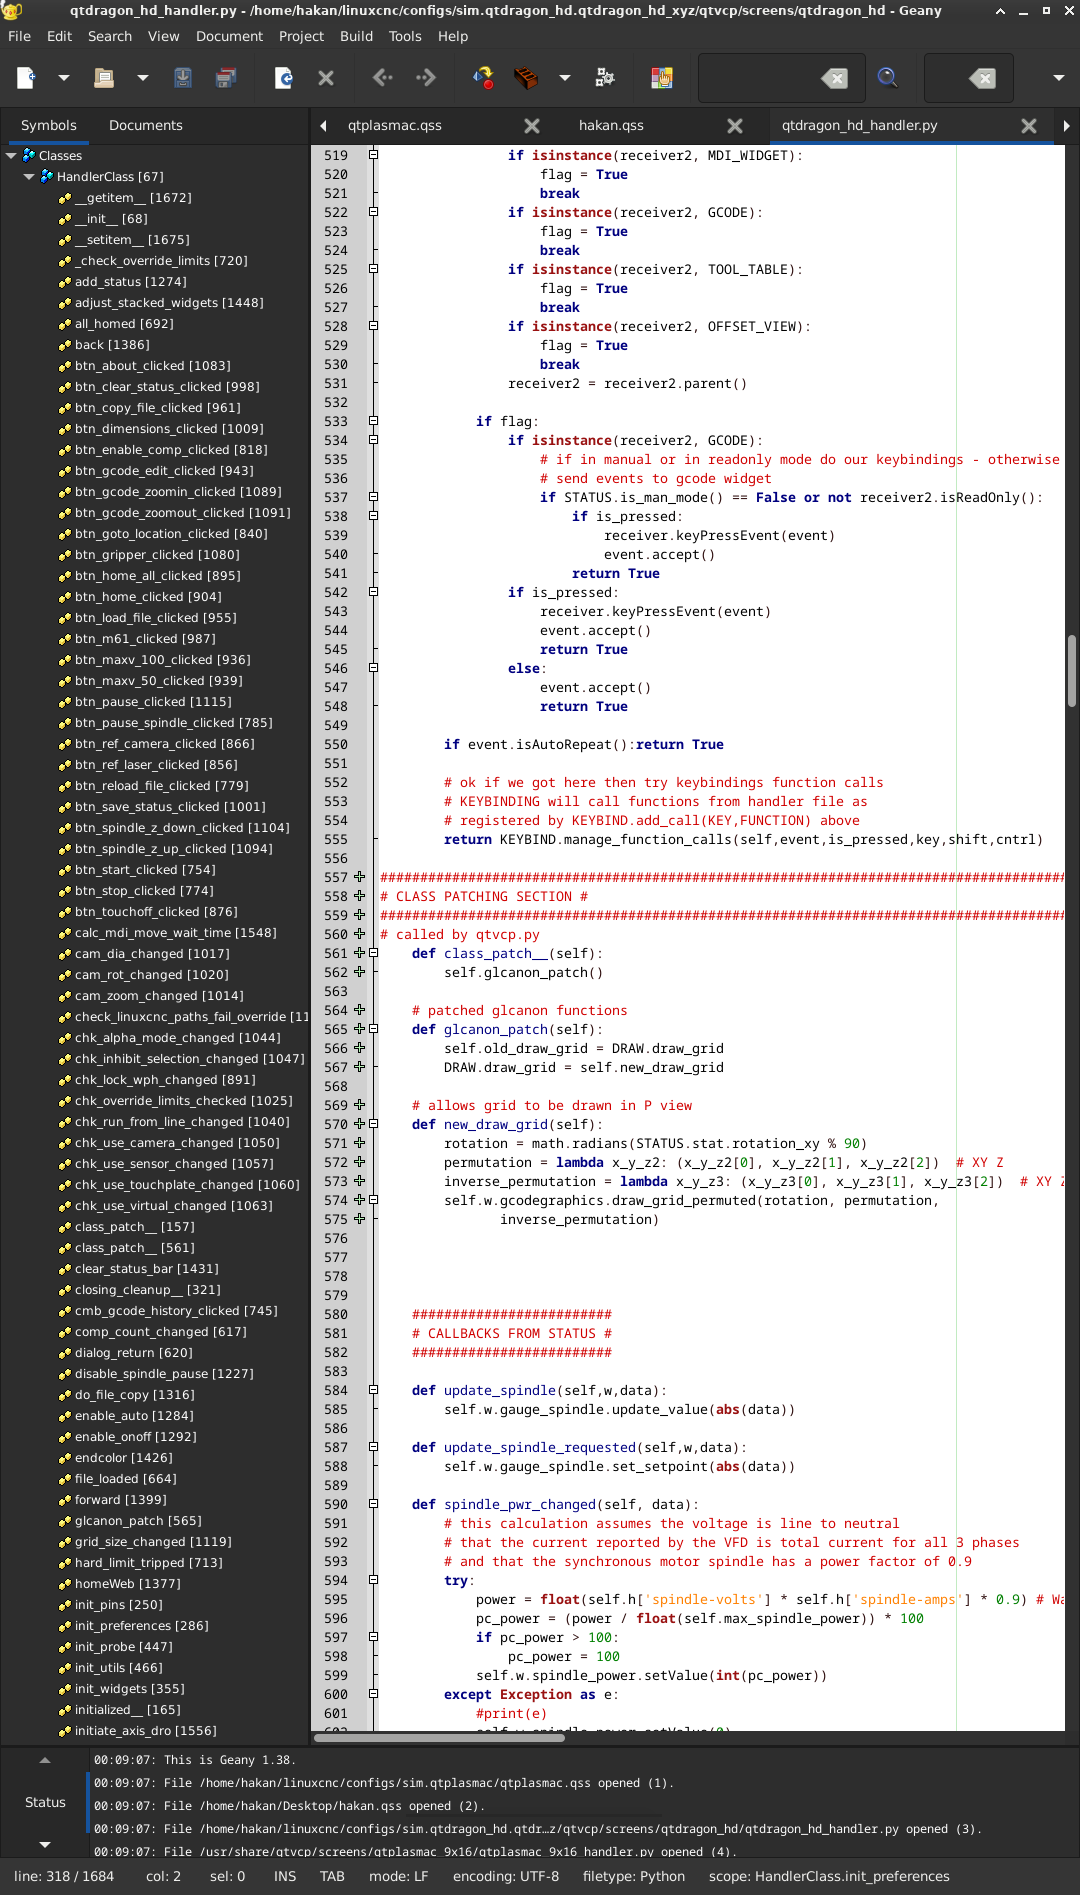Viewport: 1080px width, 1895px height.
Task: Open the new-file template dropdown arrow
Action: point(64,78)
